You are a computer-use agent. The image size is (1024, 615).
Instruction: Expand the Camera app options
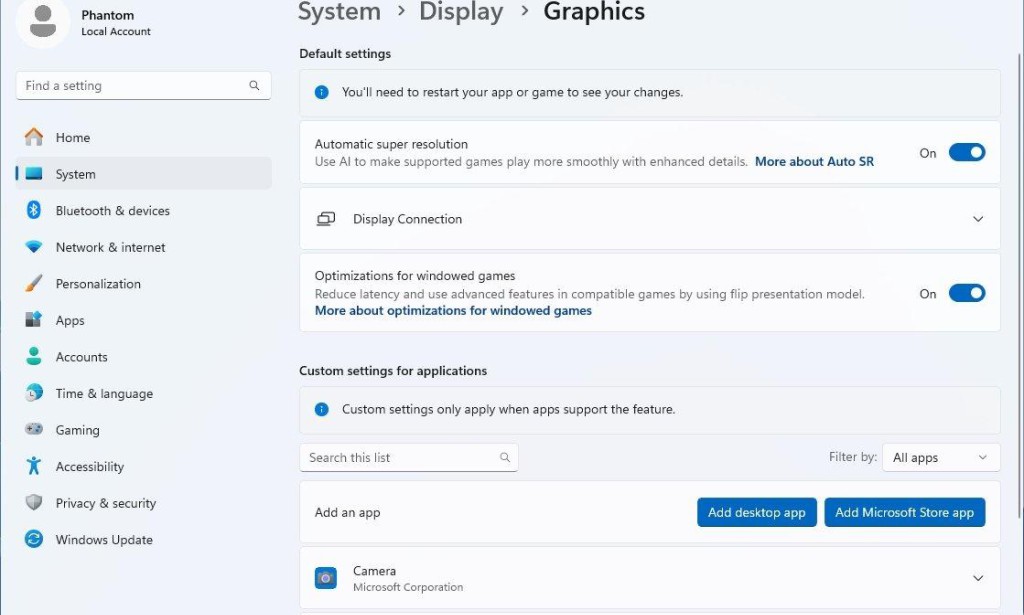[977, 577]
